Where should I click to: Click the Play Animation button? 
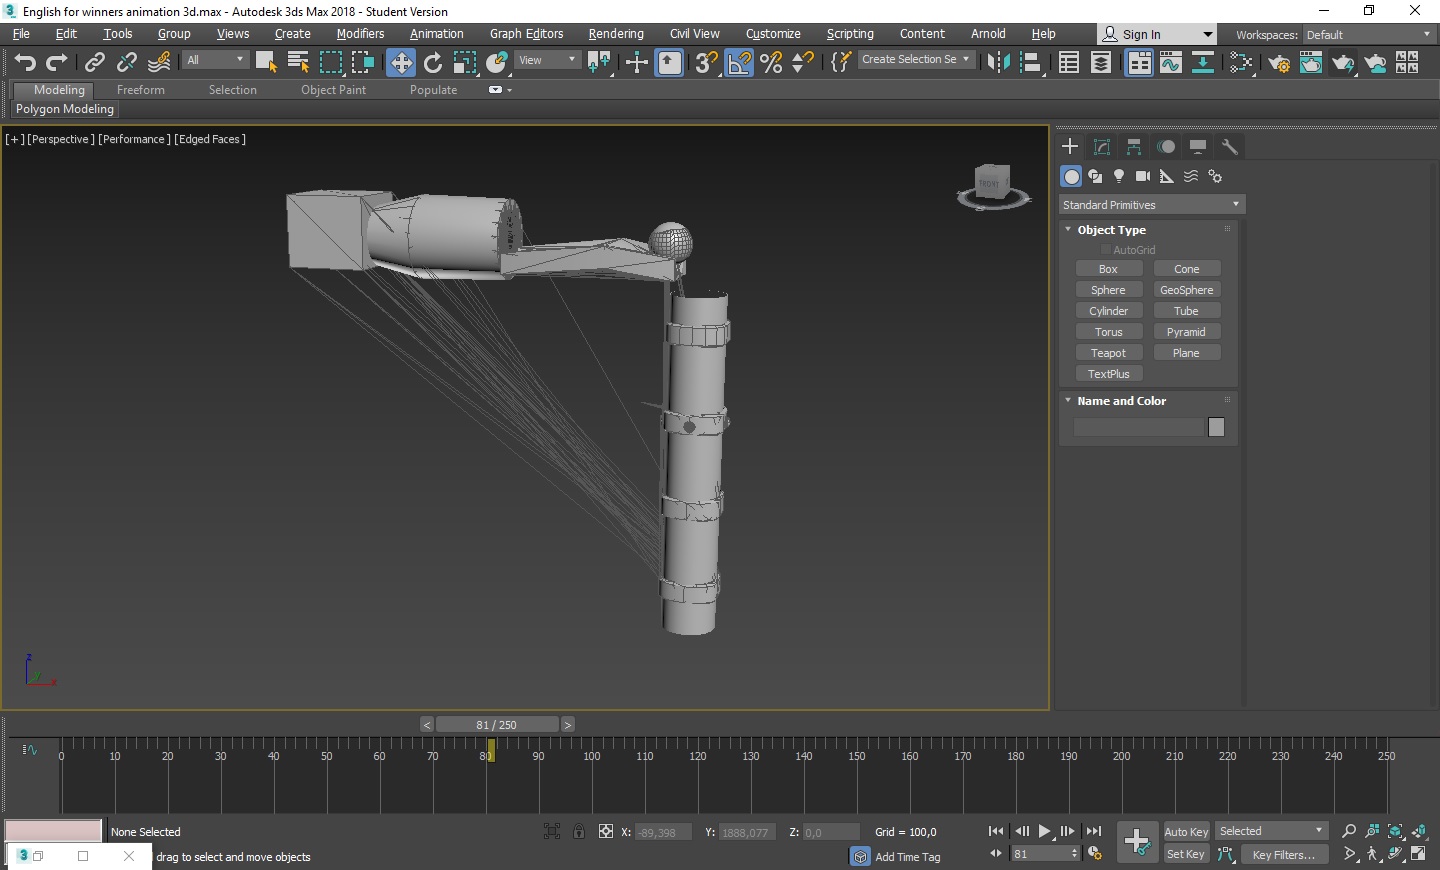coord(1044,831)
